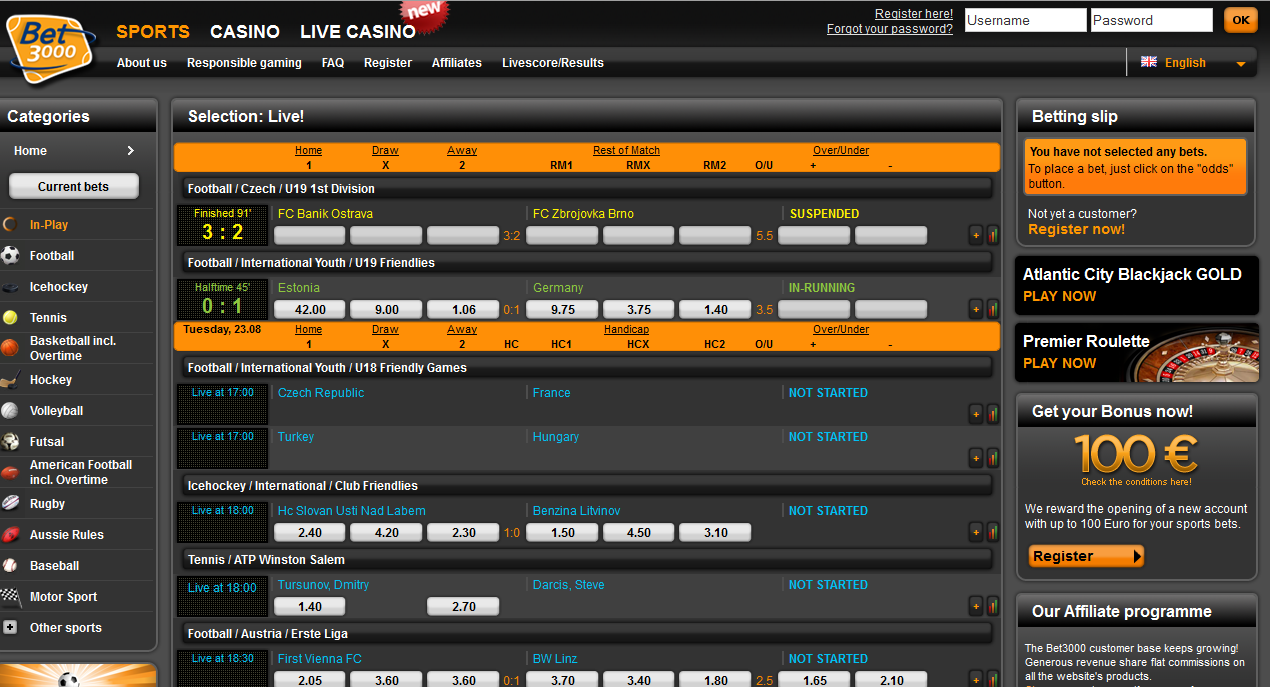Screen dimensions: 1270x687
Task: Focus the Password input field
Action: pyautogui.click(x=1151, y=20)
